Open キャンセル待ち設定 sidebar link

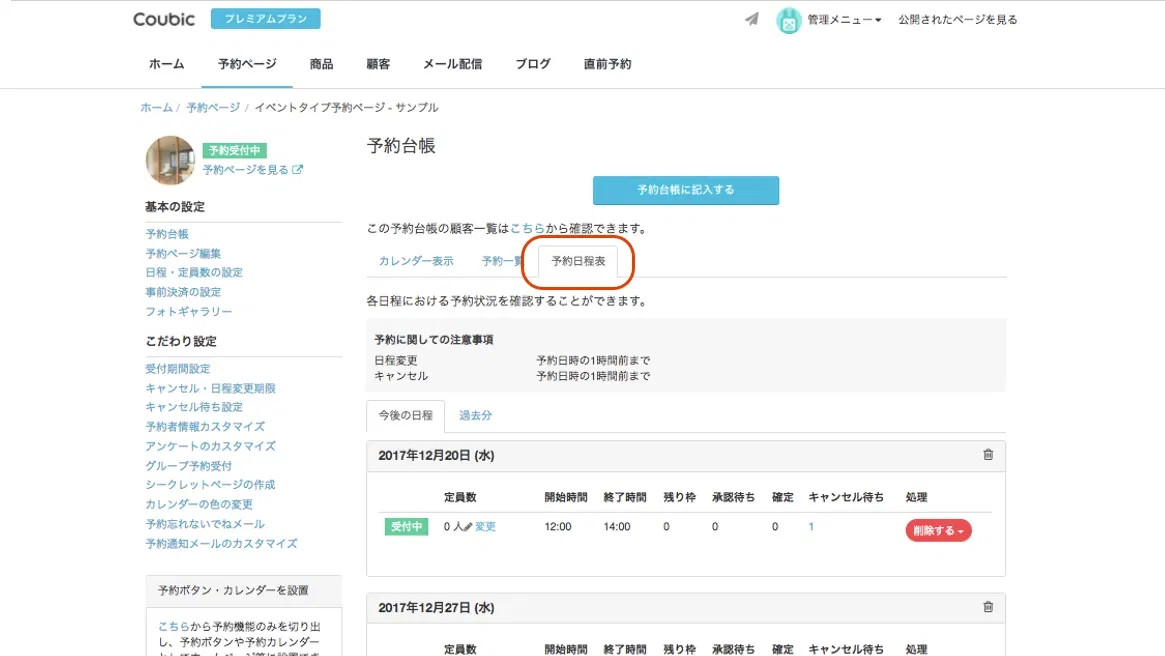pyautogui.click(x=194, y=407)
